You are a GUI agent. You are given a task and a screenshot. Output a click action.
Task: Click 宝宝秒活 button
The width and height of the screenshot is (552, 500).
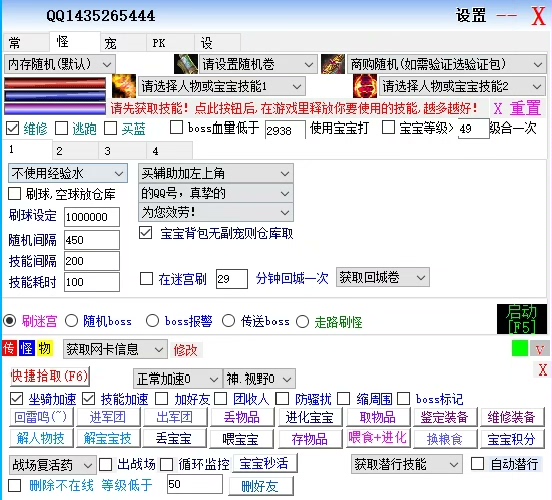264,463
